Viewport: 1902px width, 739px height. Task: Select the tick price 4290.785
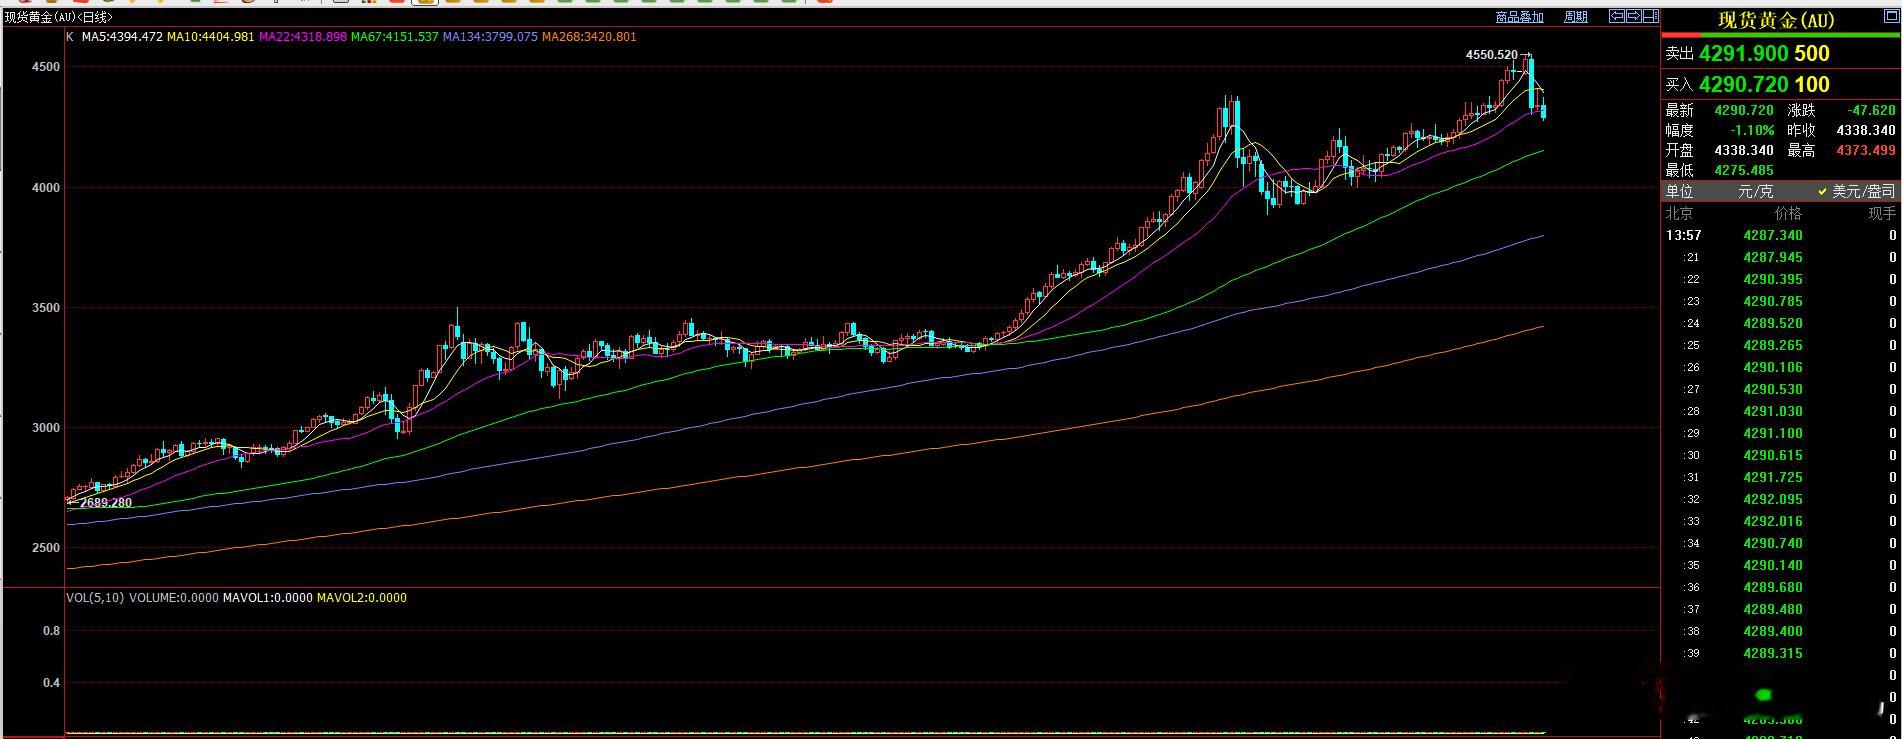pos(1773,302)
